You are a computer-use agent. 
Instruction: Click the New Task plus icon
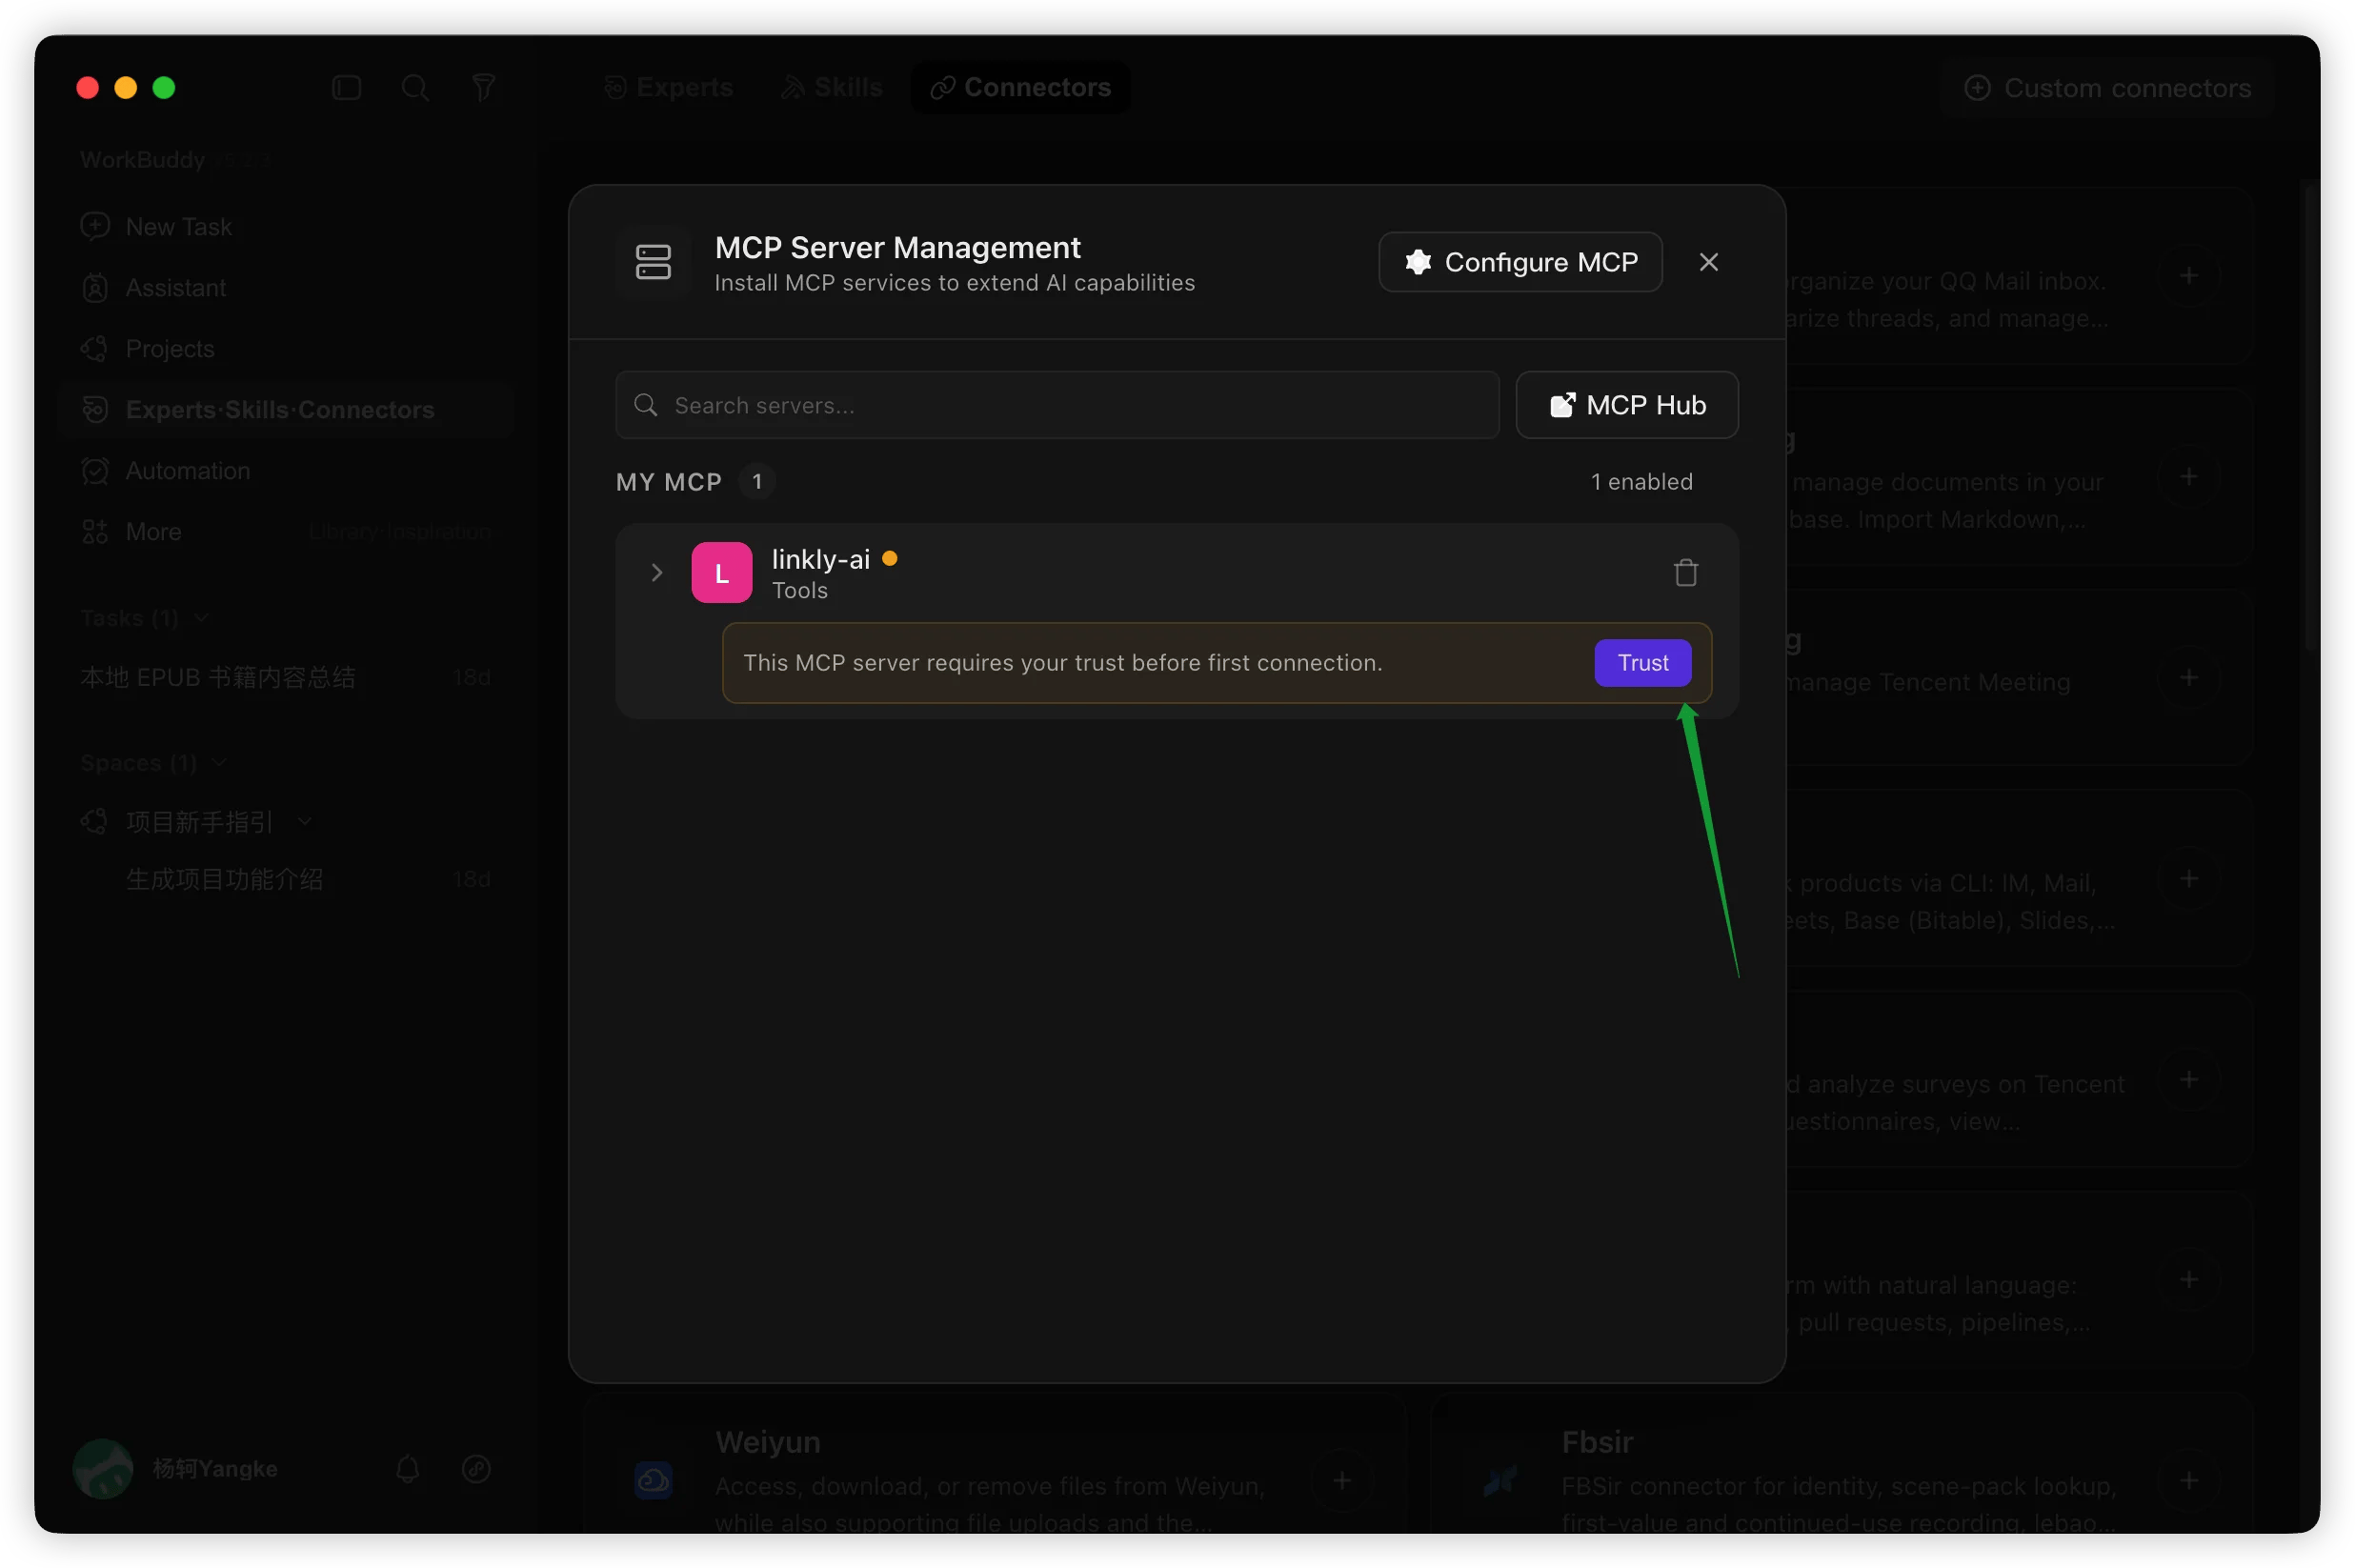click(x=95, y=226)
